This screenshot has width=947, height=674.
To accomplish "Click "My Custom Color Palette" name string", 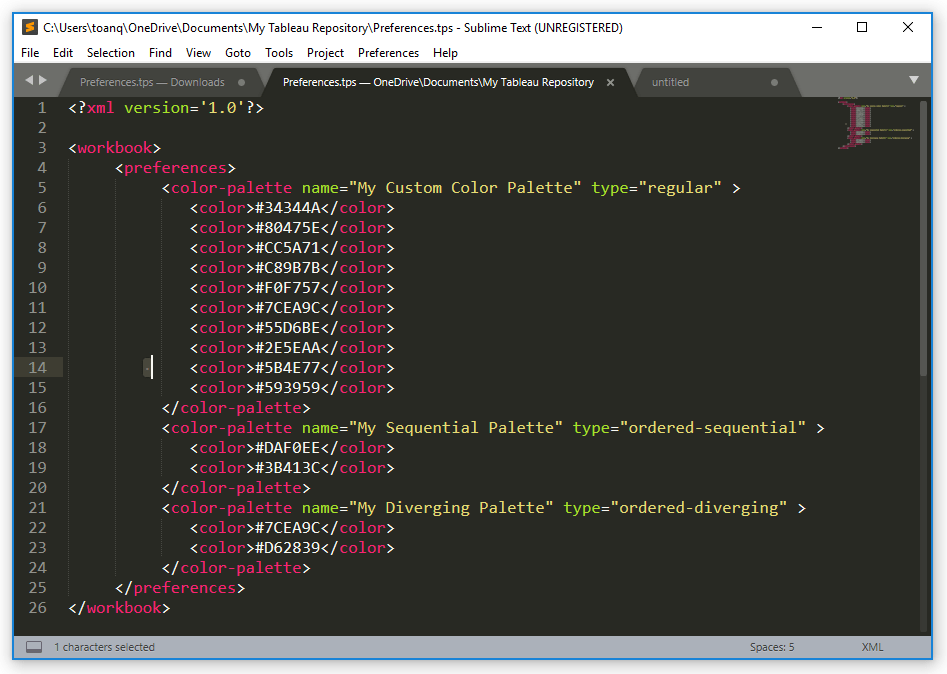I will click(465, 188).
